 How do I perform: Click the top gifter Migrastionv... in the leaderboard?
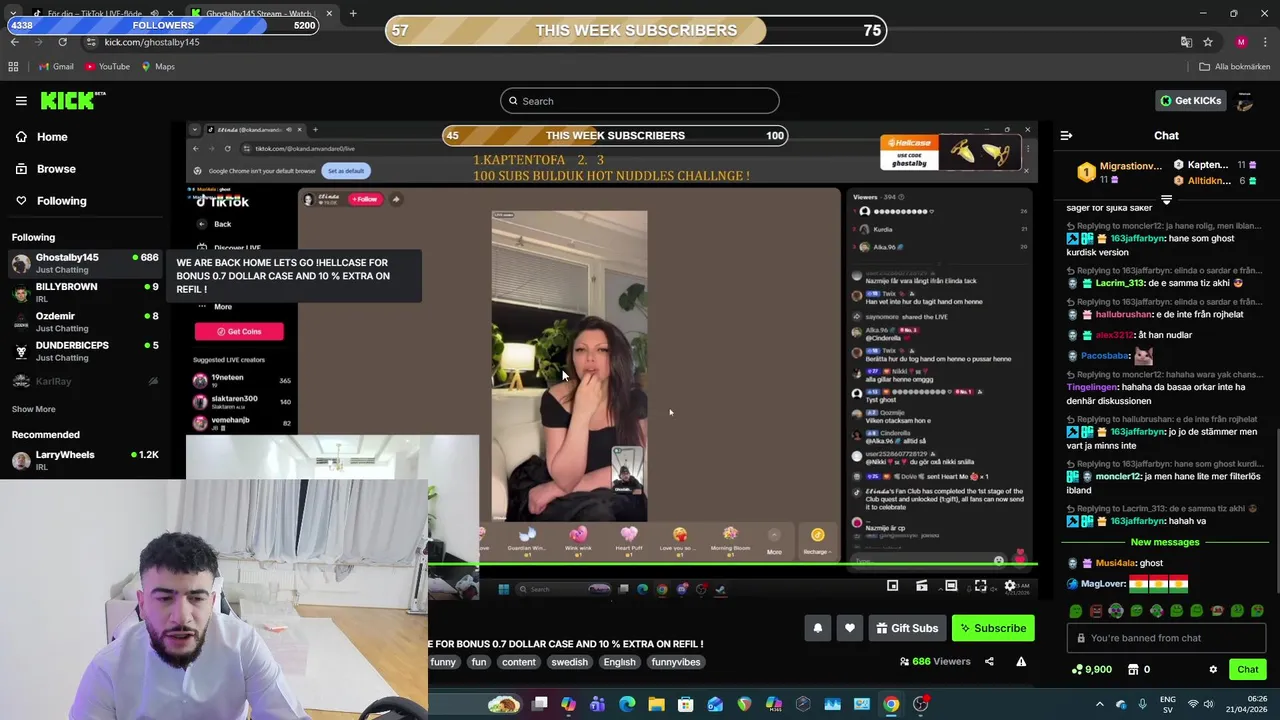pyautogui.click(x=1118, y=172)
